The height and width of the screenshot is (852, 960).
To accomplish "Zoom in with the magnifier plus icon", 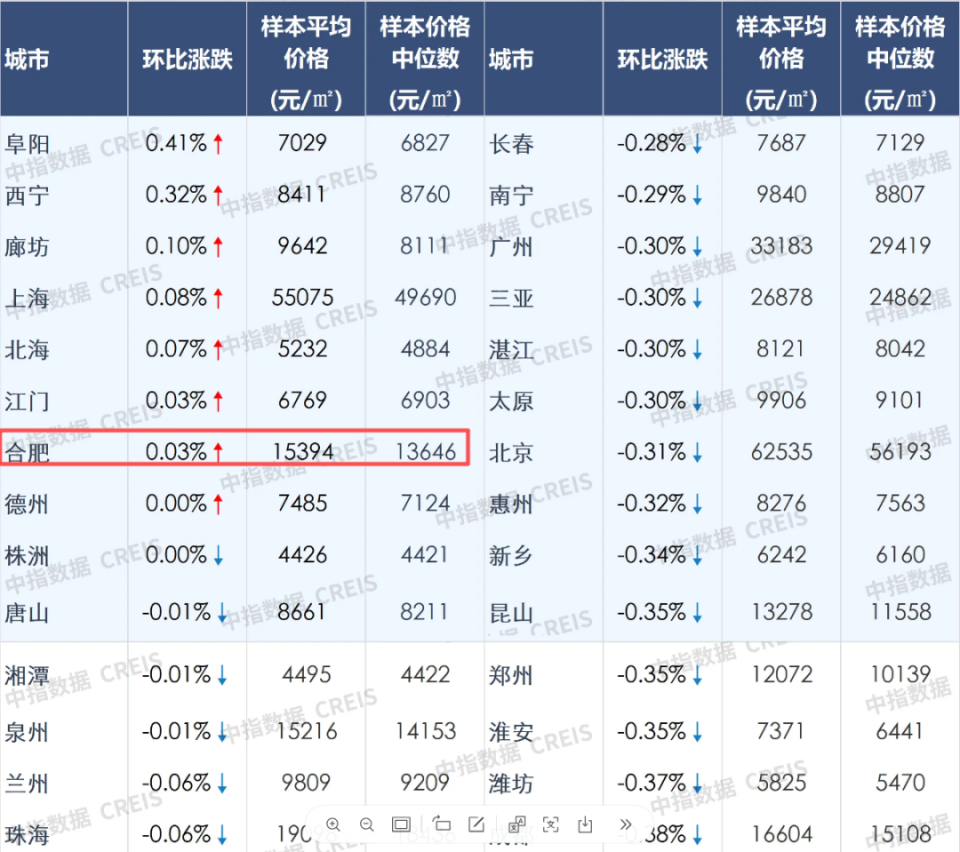I will pos(333,824).
